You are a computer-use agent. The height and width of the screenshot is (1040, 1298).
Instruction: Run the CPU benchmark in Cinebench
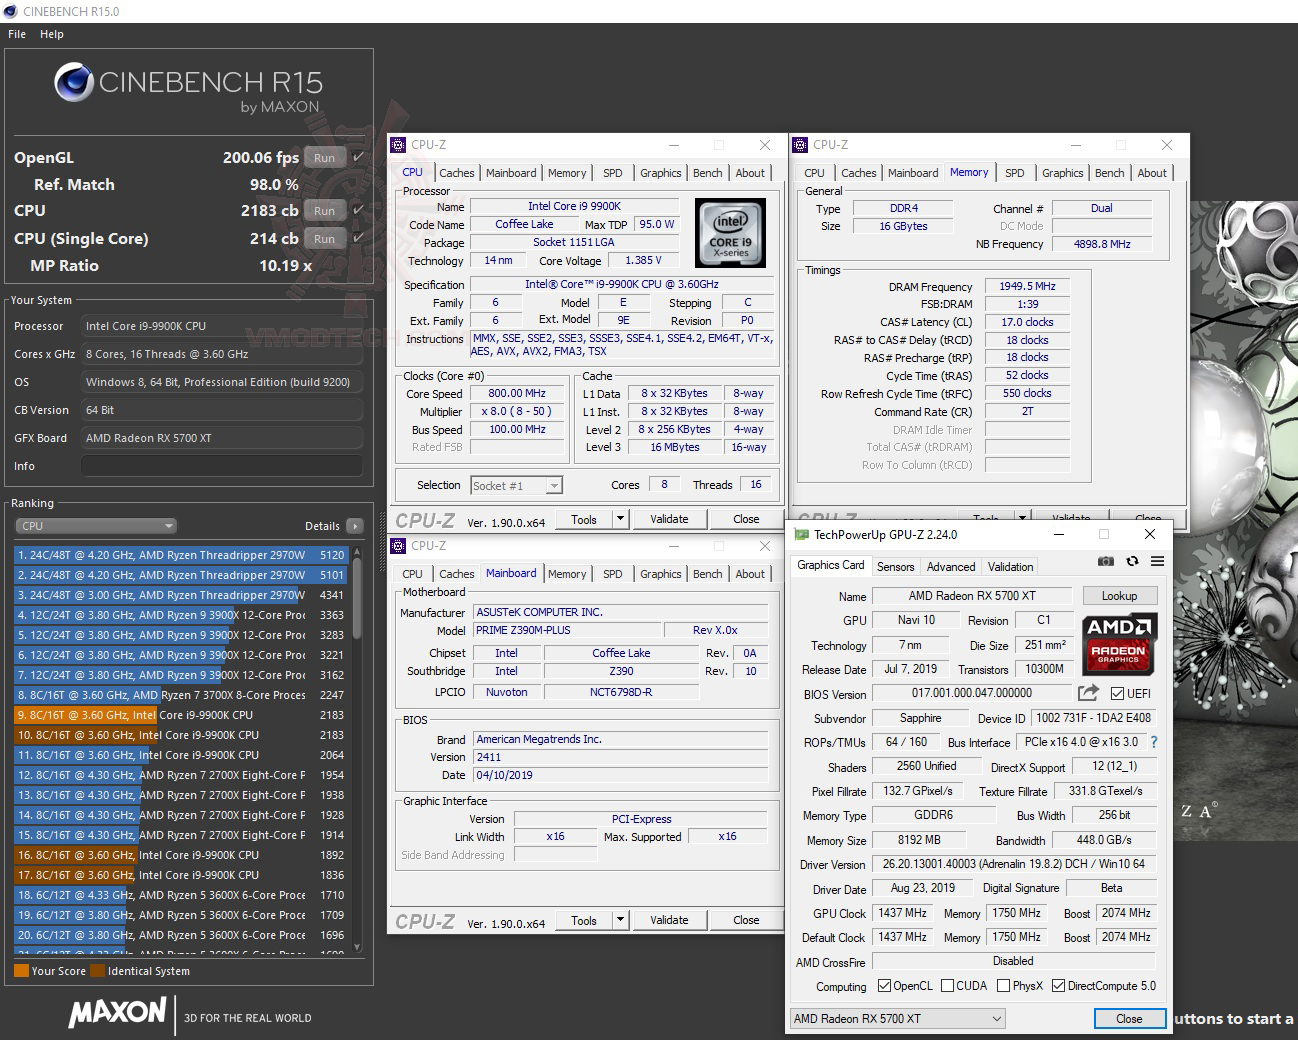click(x=324, y=210)
